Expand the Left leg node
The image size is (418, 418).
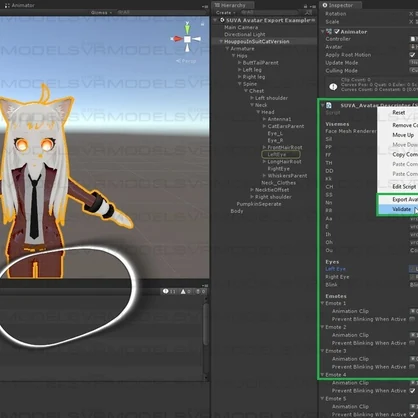tap(239, 70)
